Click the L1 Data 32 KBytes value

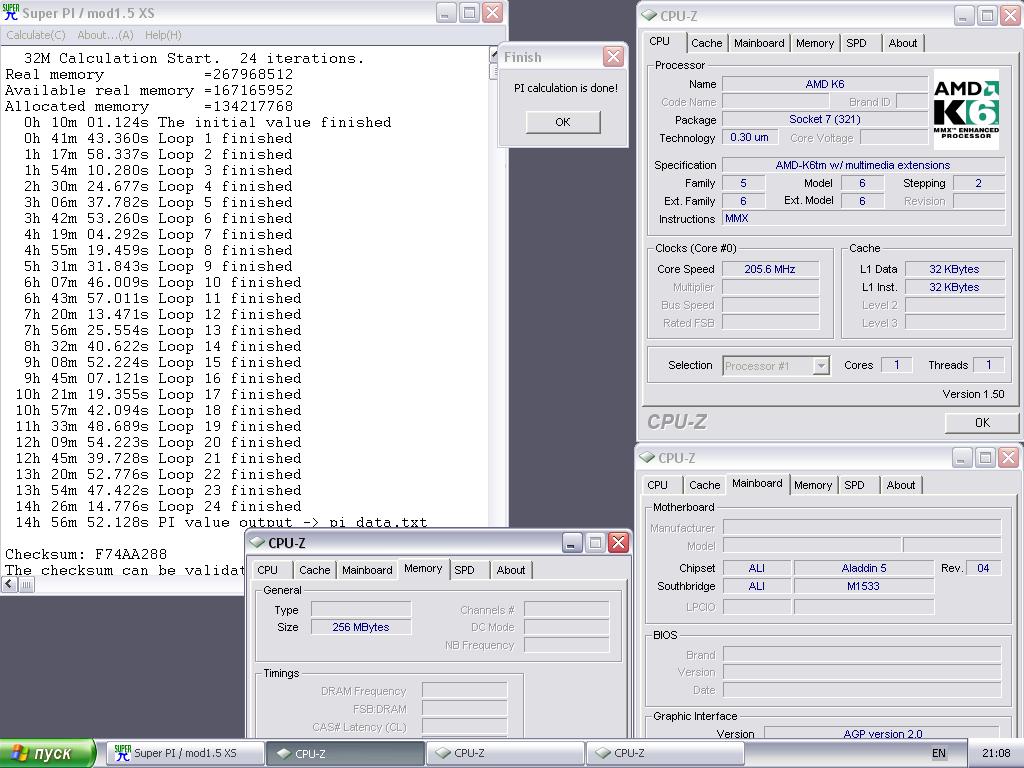pos(954,269)
